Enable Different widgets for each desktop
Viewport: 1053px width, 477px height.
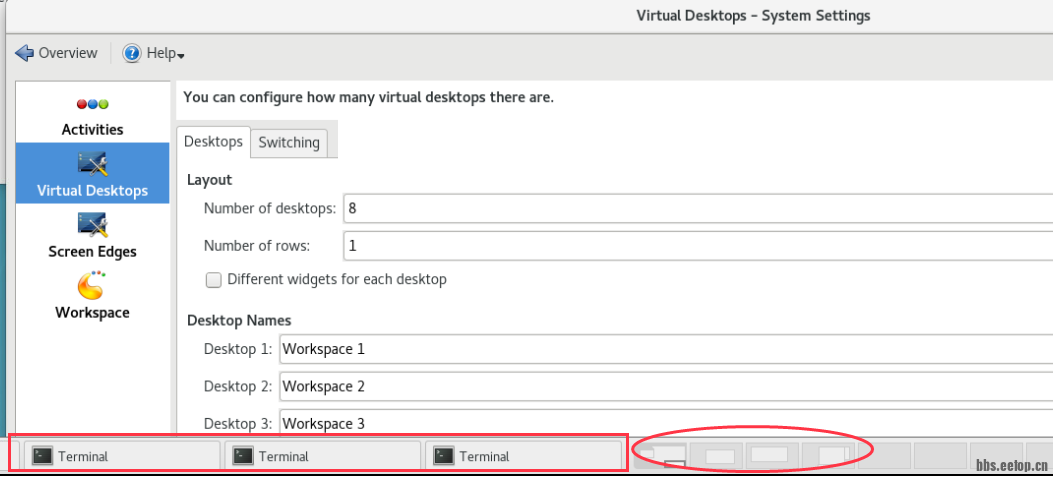click(x=213, y=280)
